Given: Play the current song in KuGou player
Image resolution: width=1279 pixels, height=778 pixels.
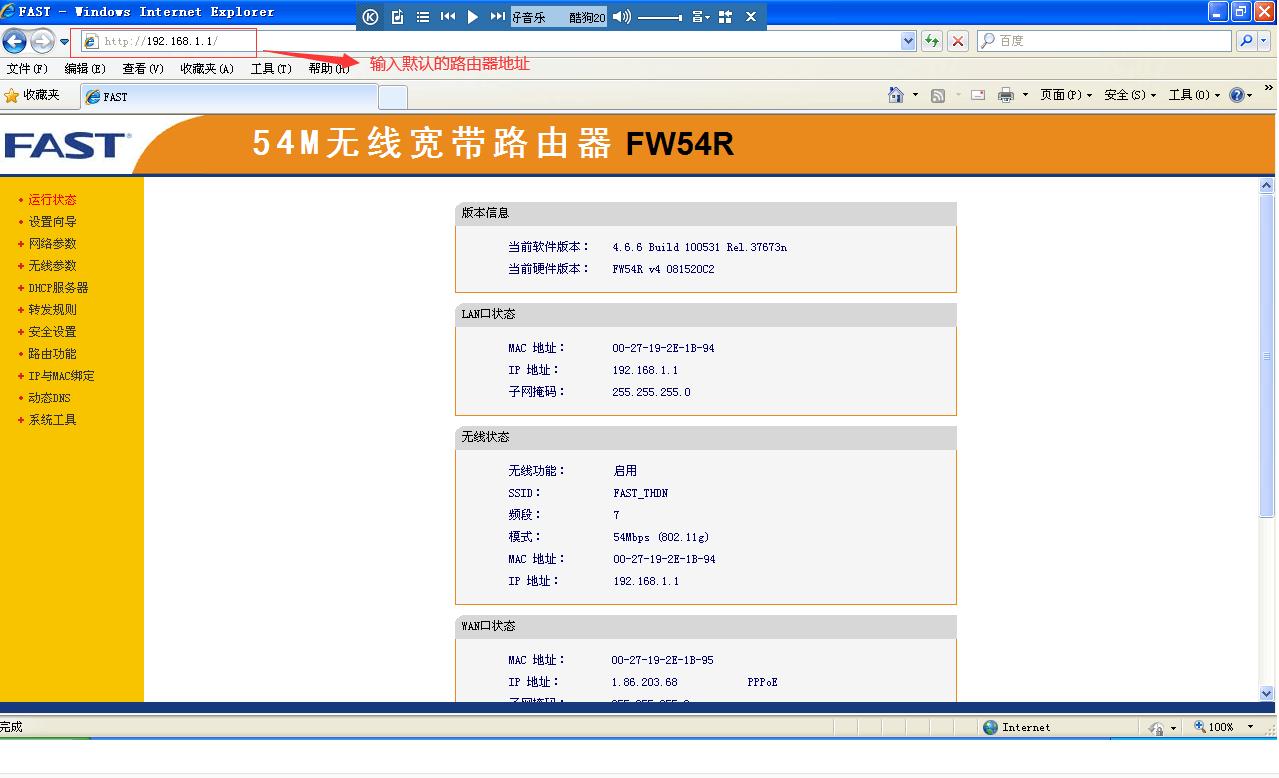Looking at the screenshot, I should click(x=471, y=16).
